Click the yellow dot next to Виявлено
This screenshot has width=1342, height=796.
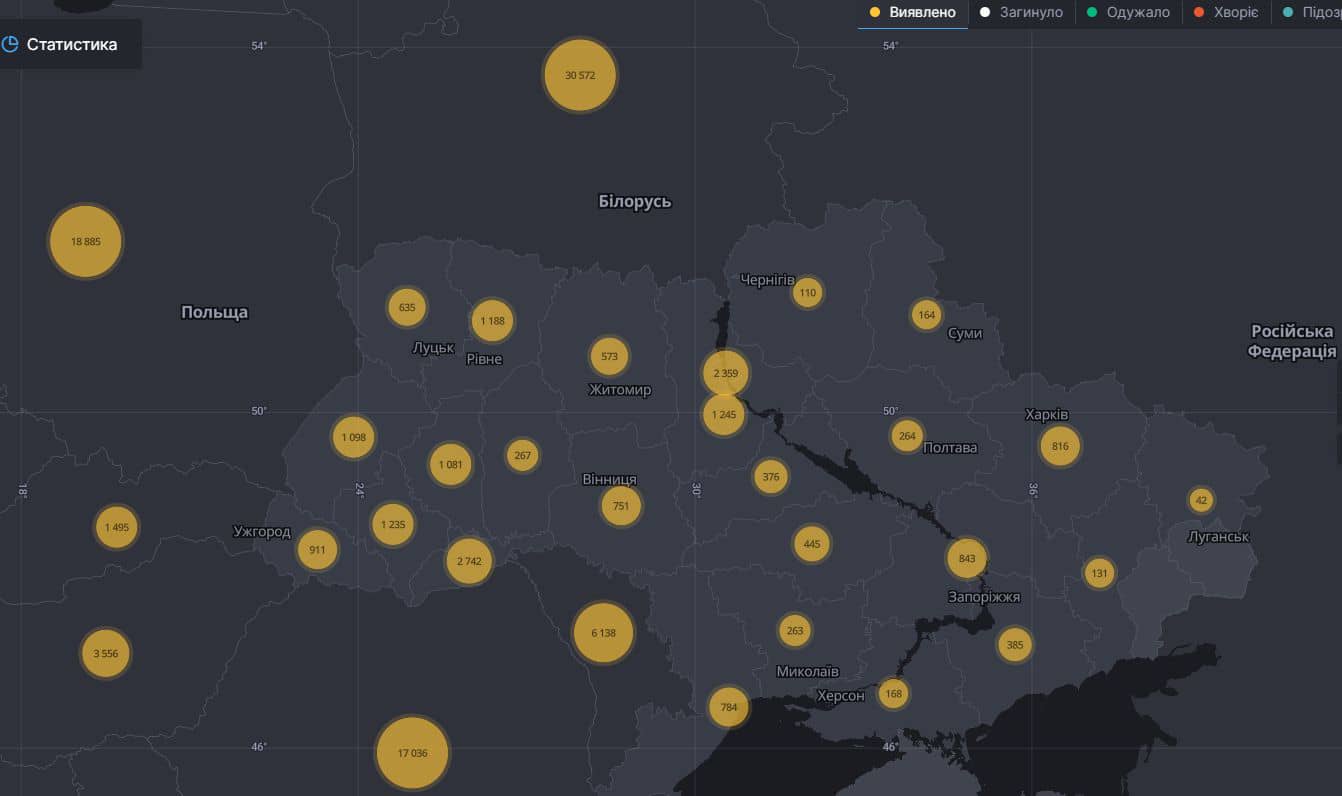875,13
